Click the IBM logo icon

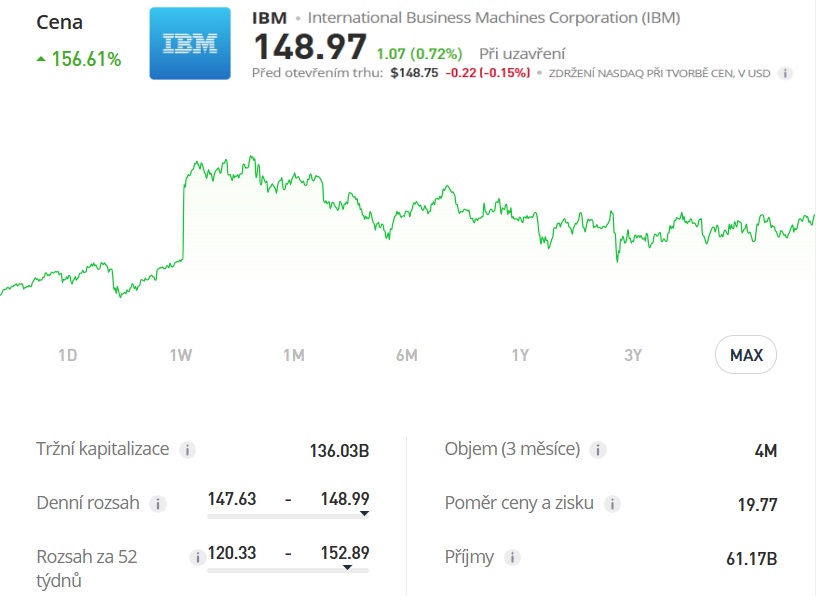tap(189, 44)
